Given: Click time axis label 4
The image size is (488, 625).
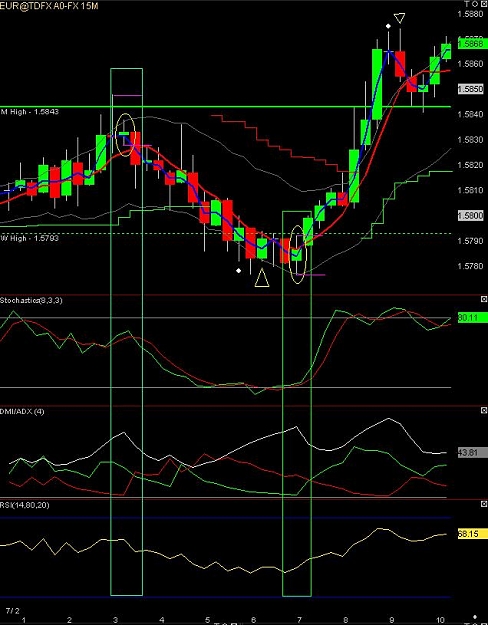Looking at the screenshot, I should point(162,620).
